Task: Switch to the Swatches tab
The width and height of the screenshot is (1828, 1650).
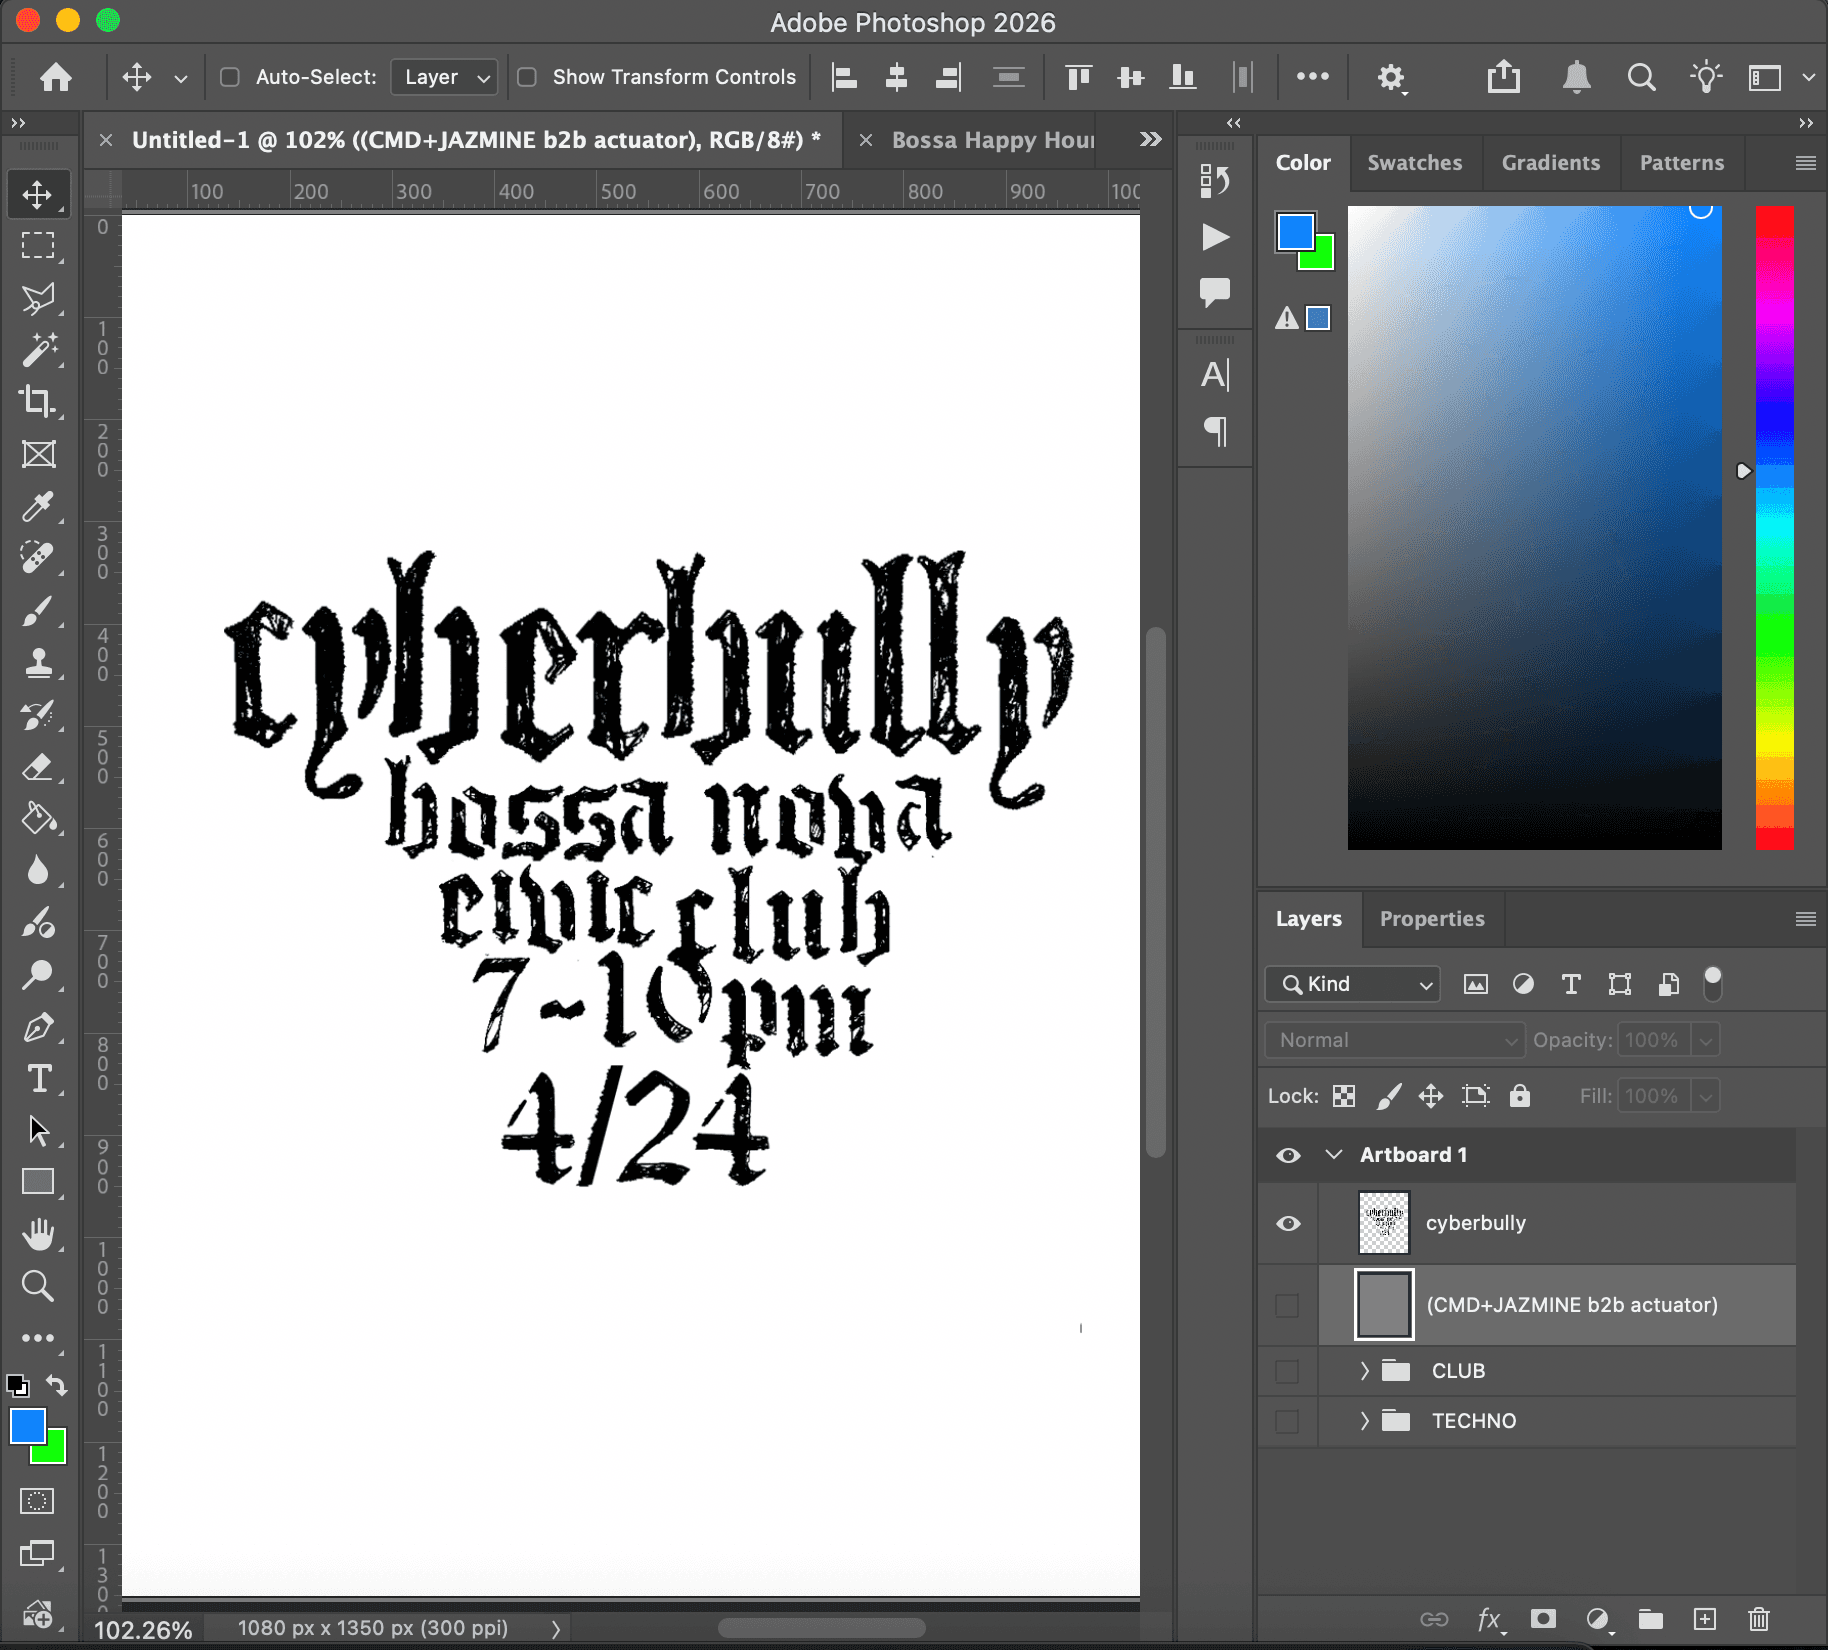Action: (x=1414, y=163)
